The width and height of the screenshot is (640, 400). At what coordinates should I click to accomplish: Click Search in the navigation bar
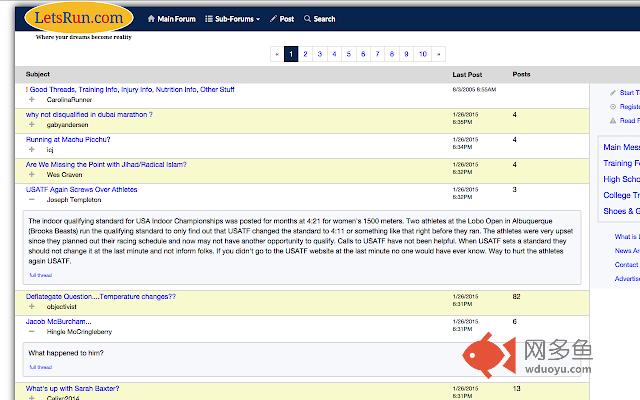(x=320, y=19)
